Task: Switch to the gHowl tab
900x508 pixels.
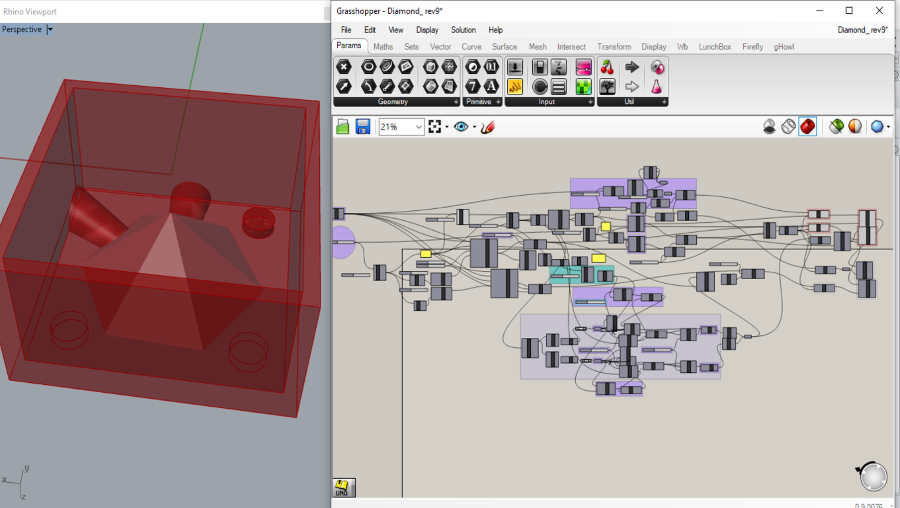Action: [783, 46]
